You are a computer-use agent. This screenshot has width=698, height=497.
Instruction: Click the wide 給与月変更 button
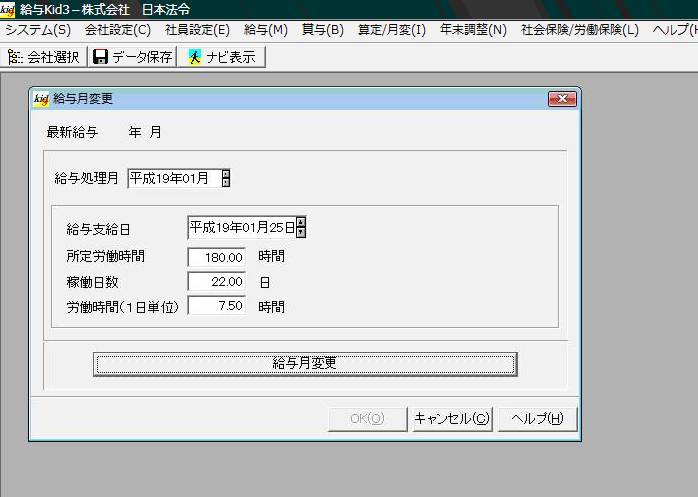[305, 364]
